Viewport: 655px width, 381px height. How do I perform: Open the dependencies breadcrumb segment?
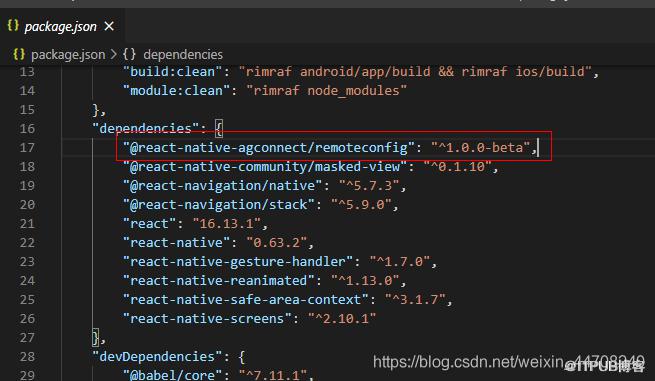coord(183,54)
